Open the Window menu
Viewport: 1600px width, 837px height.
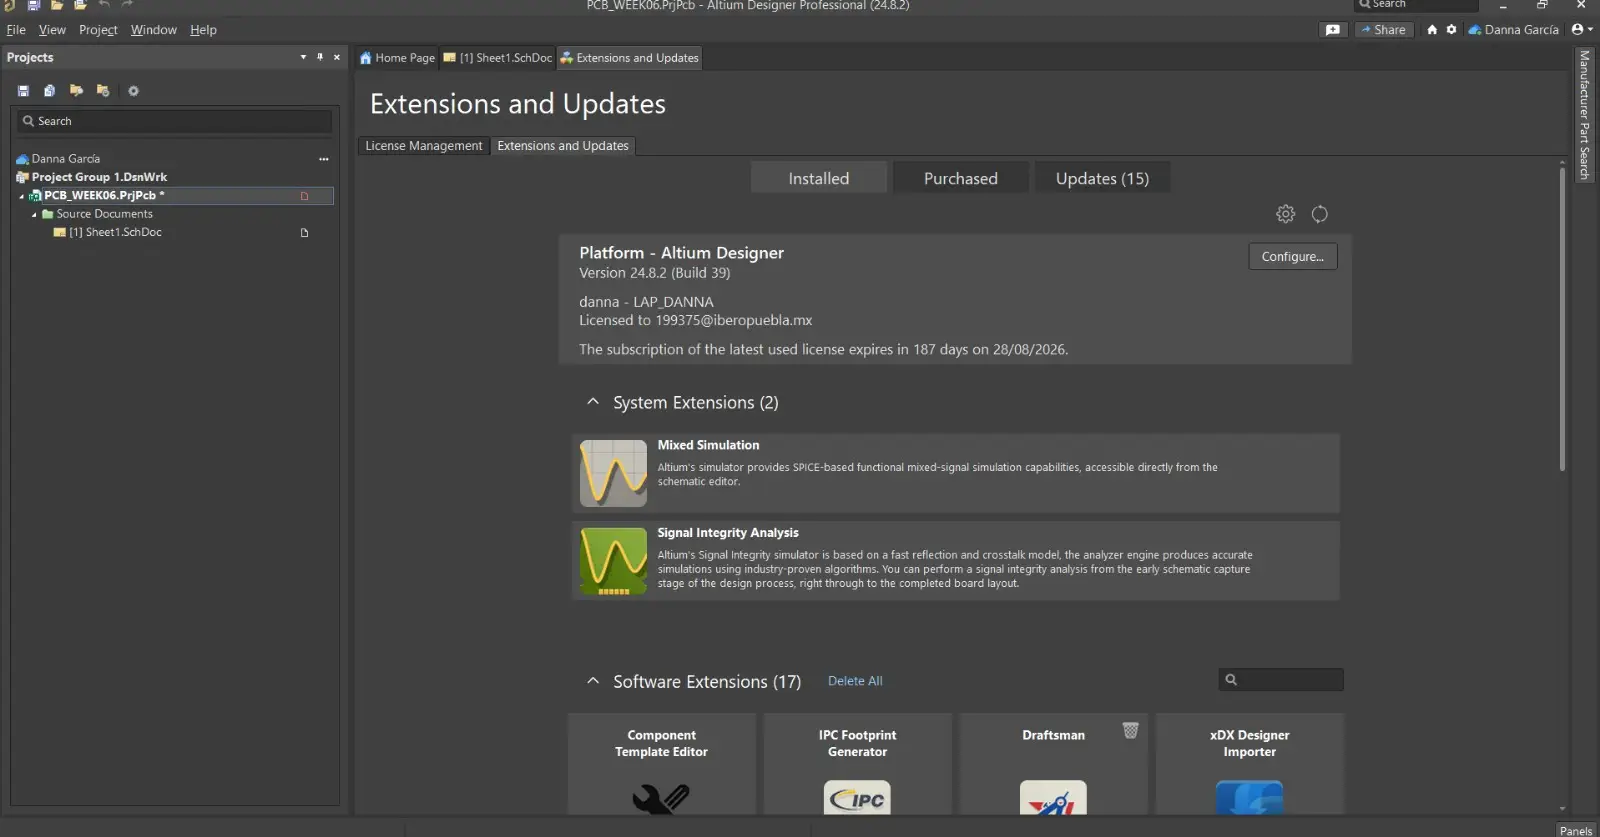[x=154, y=30]
